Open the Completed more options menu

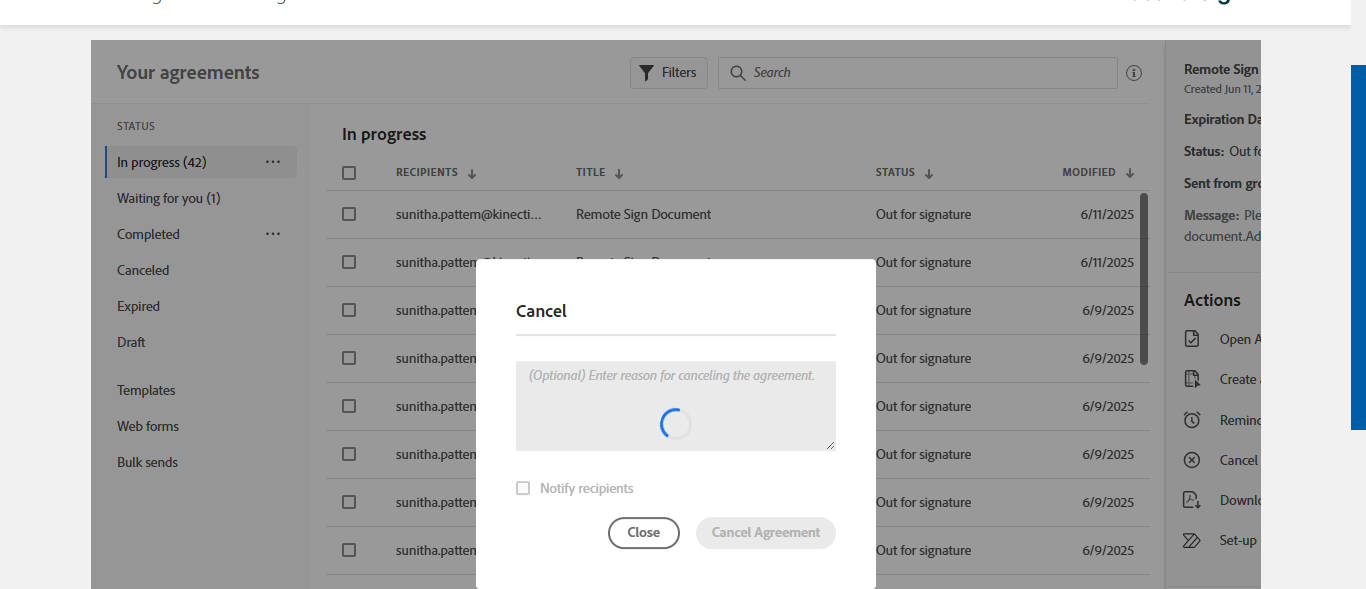273,234
